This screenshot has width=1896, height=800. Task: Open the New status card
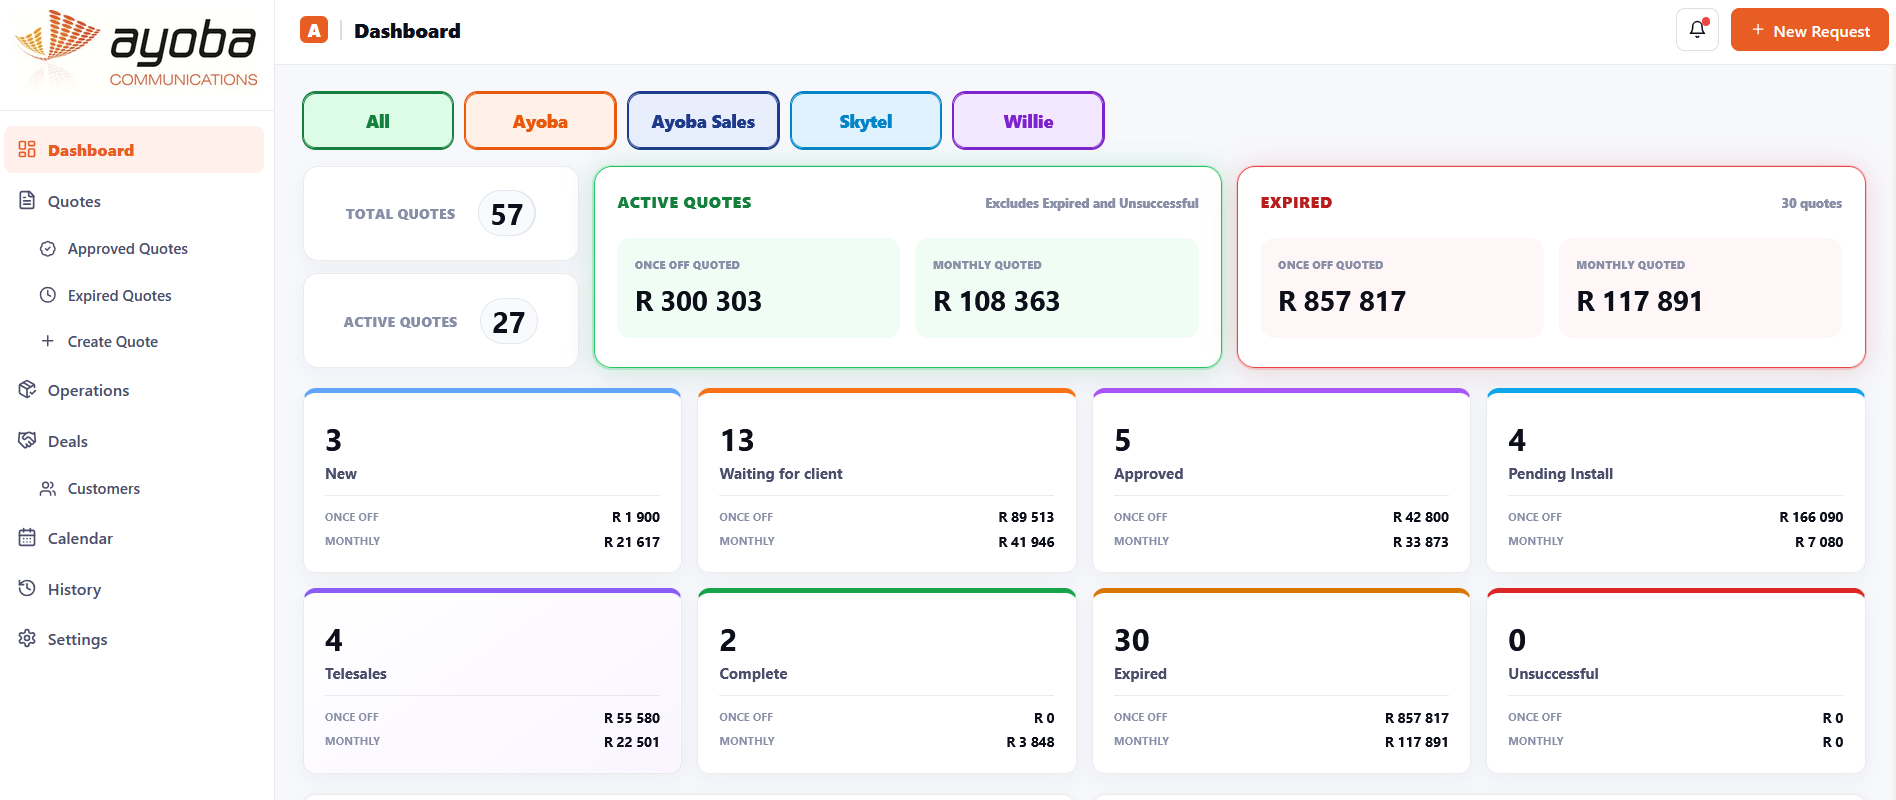pos(492,480)
